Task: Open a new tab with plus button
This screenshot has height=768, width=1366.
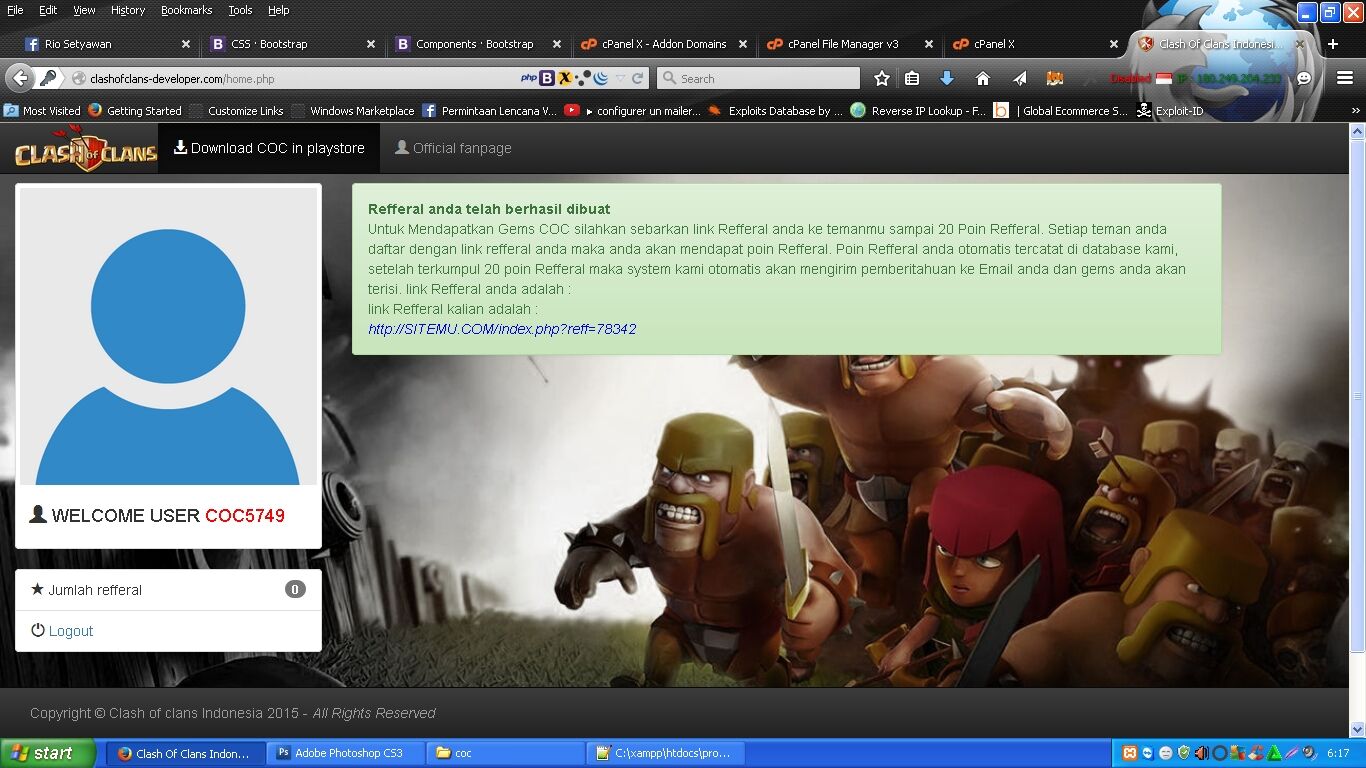Action: point(1332,44)
